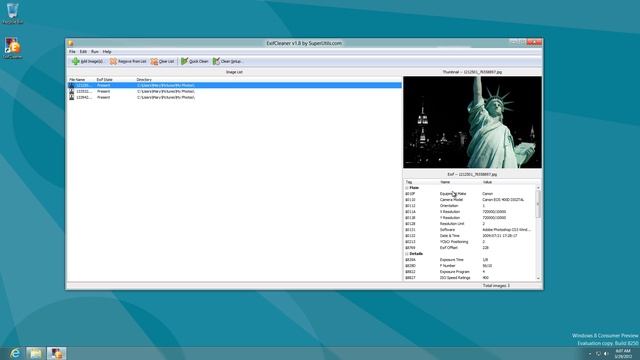Click the ExifCleaner taskbar icon
The image size is (640, 360).
(56, 353)
